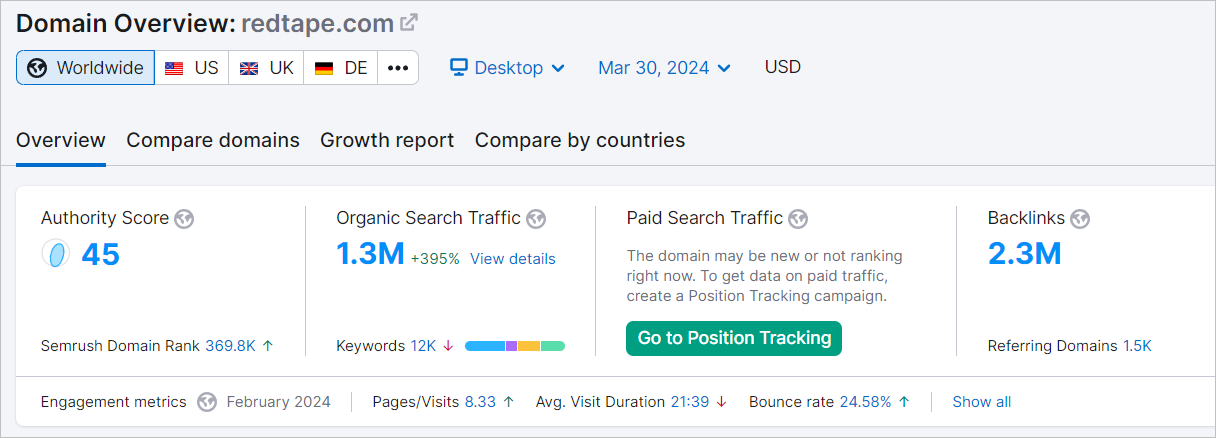Viewport: 1216px width, 438px height.
Task: Click the Keywords down arrow indicator
Action: click(448, 346)
